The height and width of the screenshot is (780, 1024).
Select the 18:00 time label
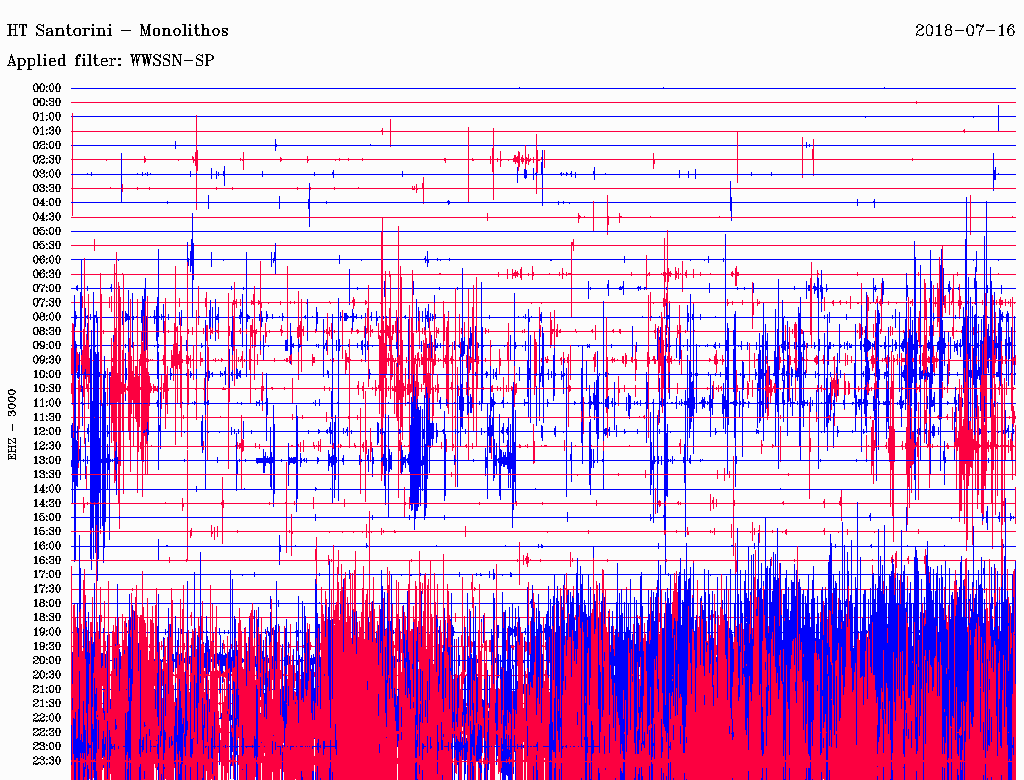[x=46, y=604]
